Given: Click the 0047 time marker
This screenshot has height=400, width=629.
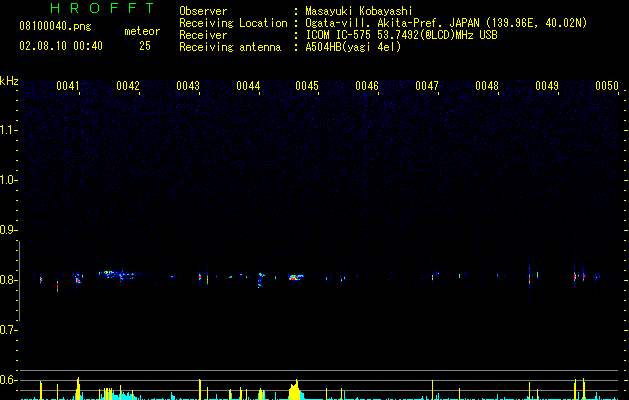Looking at the screenshot, I should (x=427, y=86).
